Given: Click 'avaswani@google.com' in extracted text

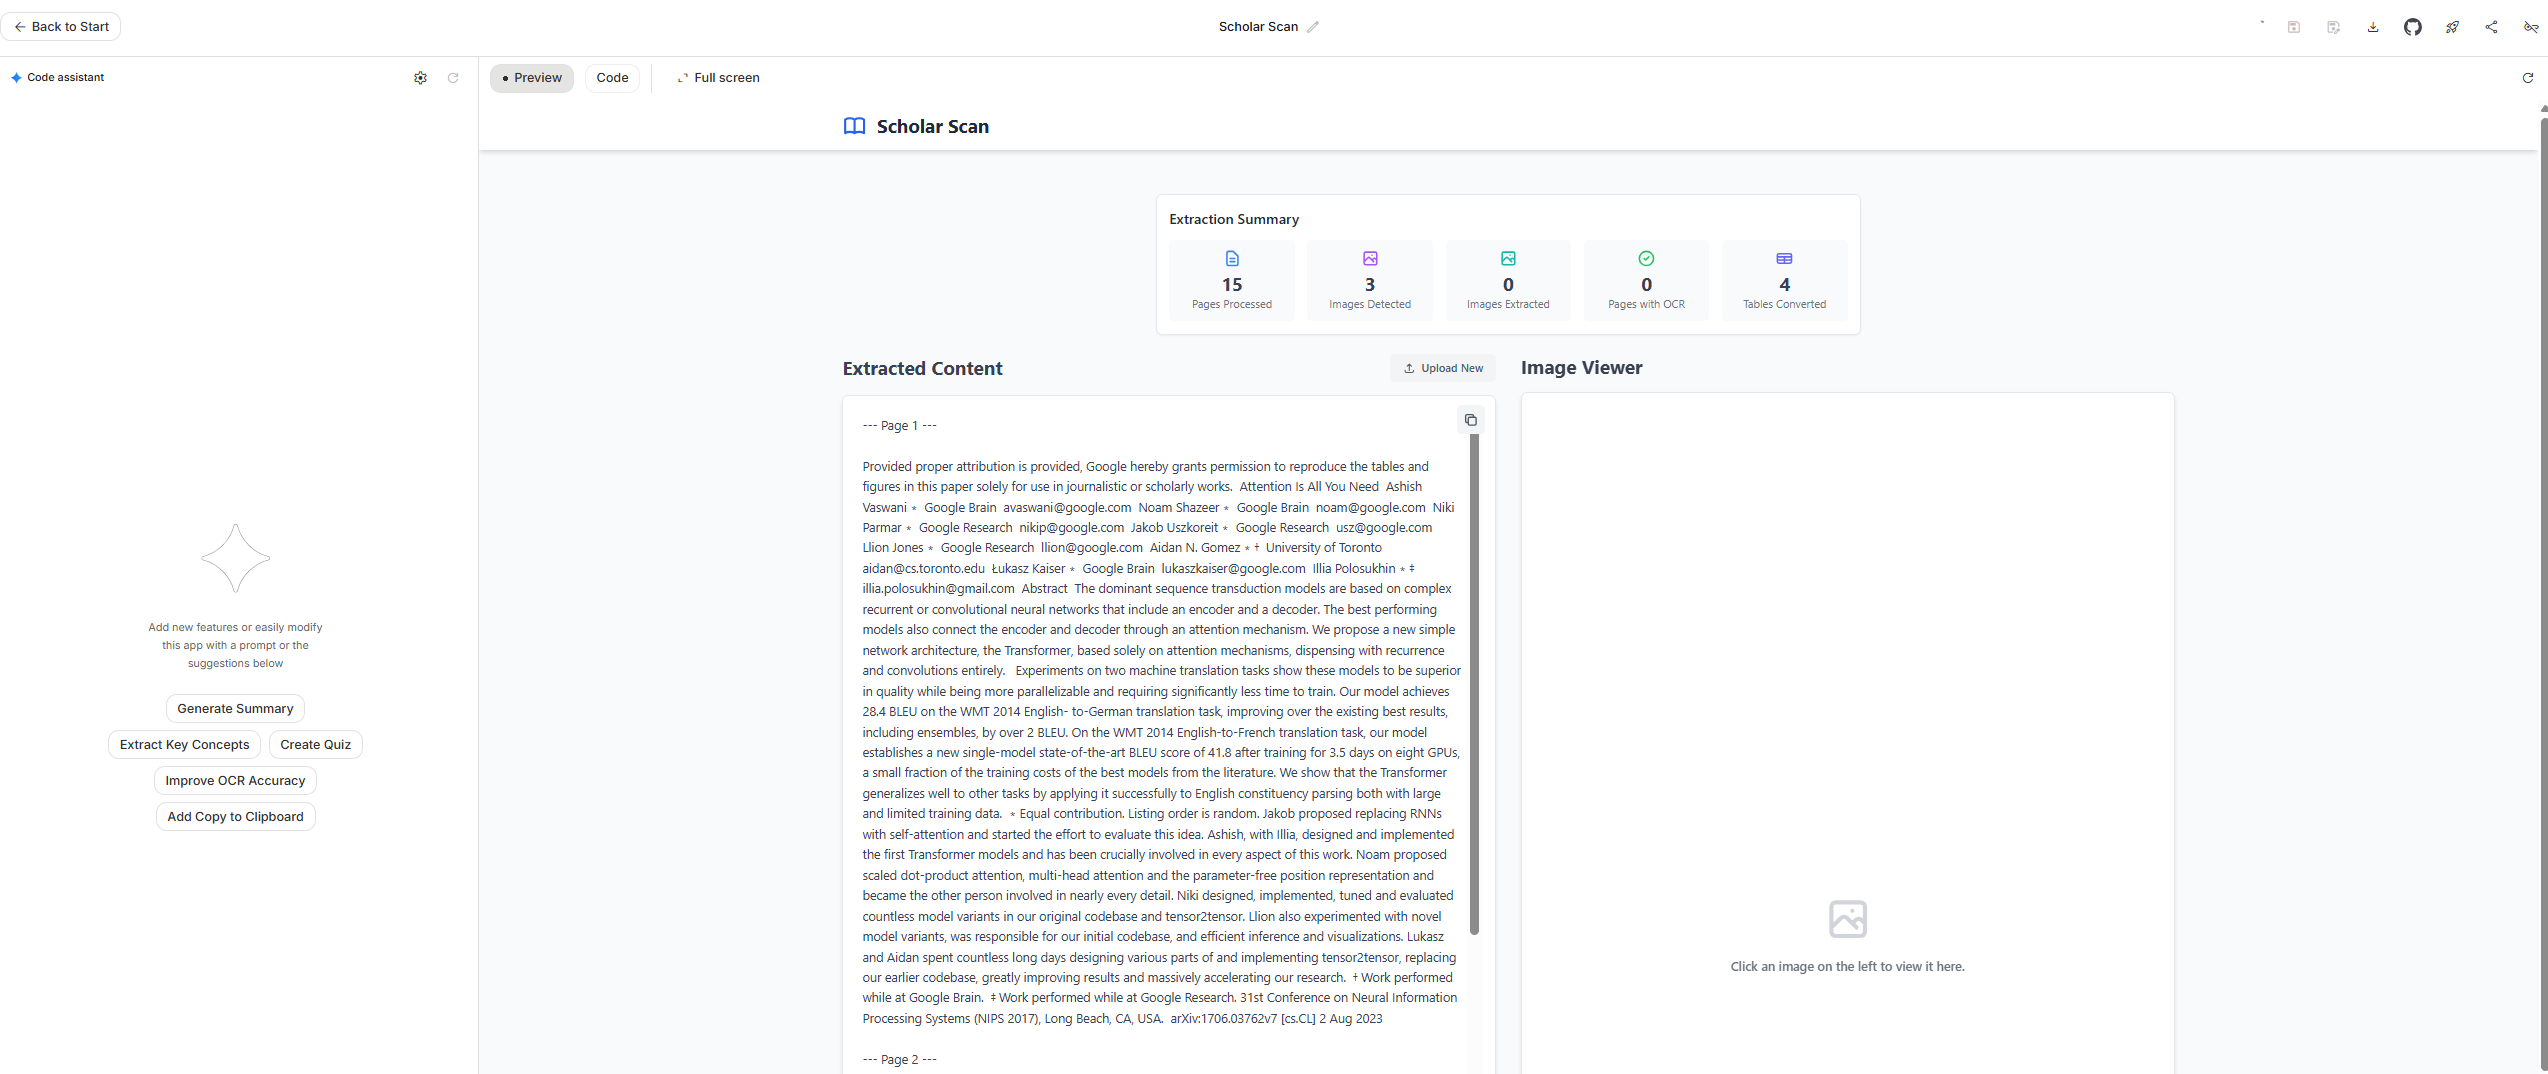Looking at the screenshot, I should point(1067,507).
